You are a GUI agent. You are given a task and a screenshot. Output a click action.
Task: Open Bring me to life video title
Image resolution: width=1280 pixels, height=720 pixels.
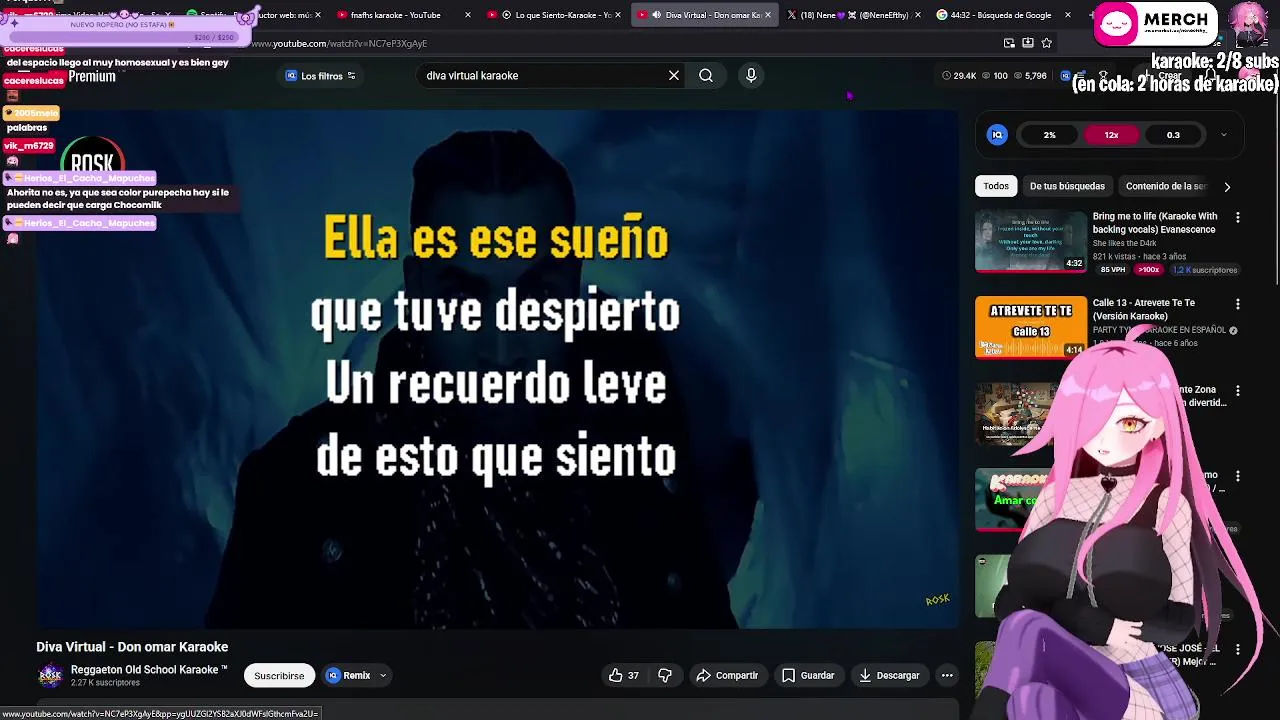1155,223
